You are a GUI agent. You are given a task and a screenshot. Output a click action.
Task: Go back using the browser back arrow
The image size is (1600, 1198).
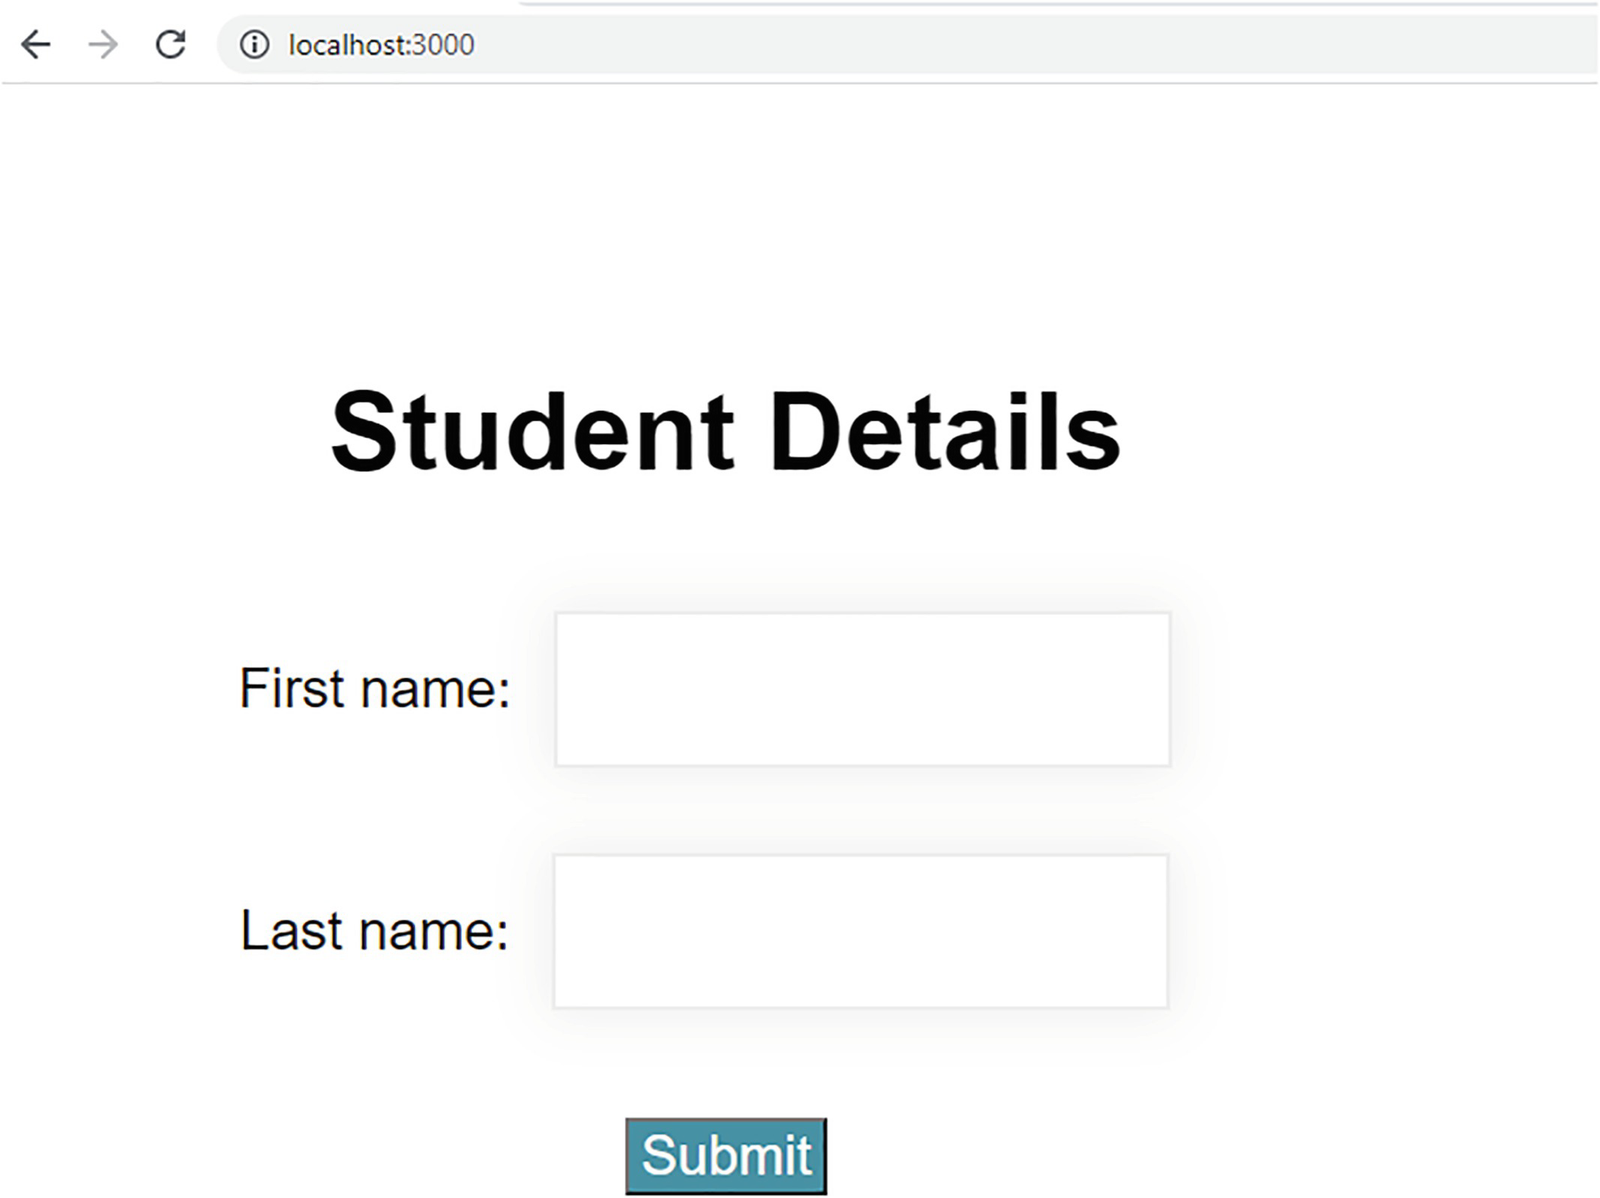[x=36, y=45]
